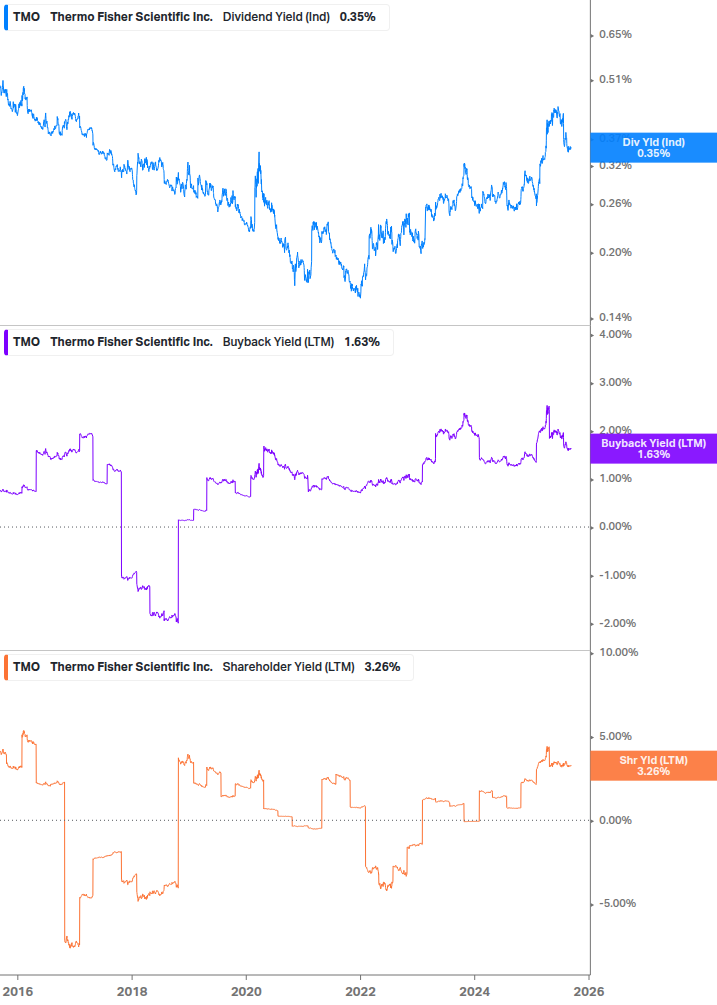Click the Buyback Yield (LTM) legend label
The height and width of the screenshot is (1005, 717).
(278, 342)
